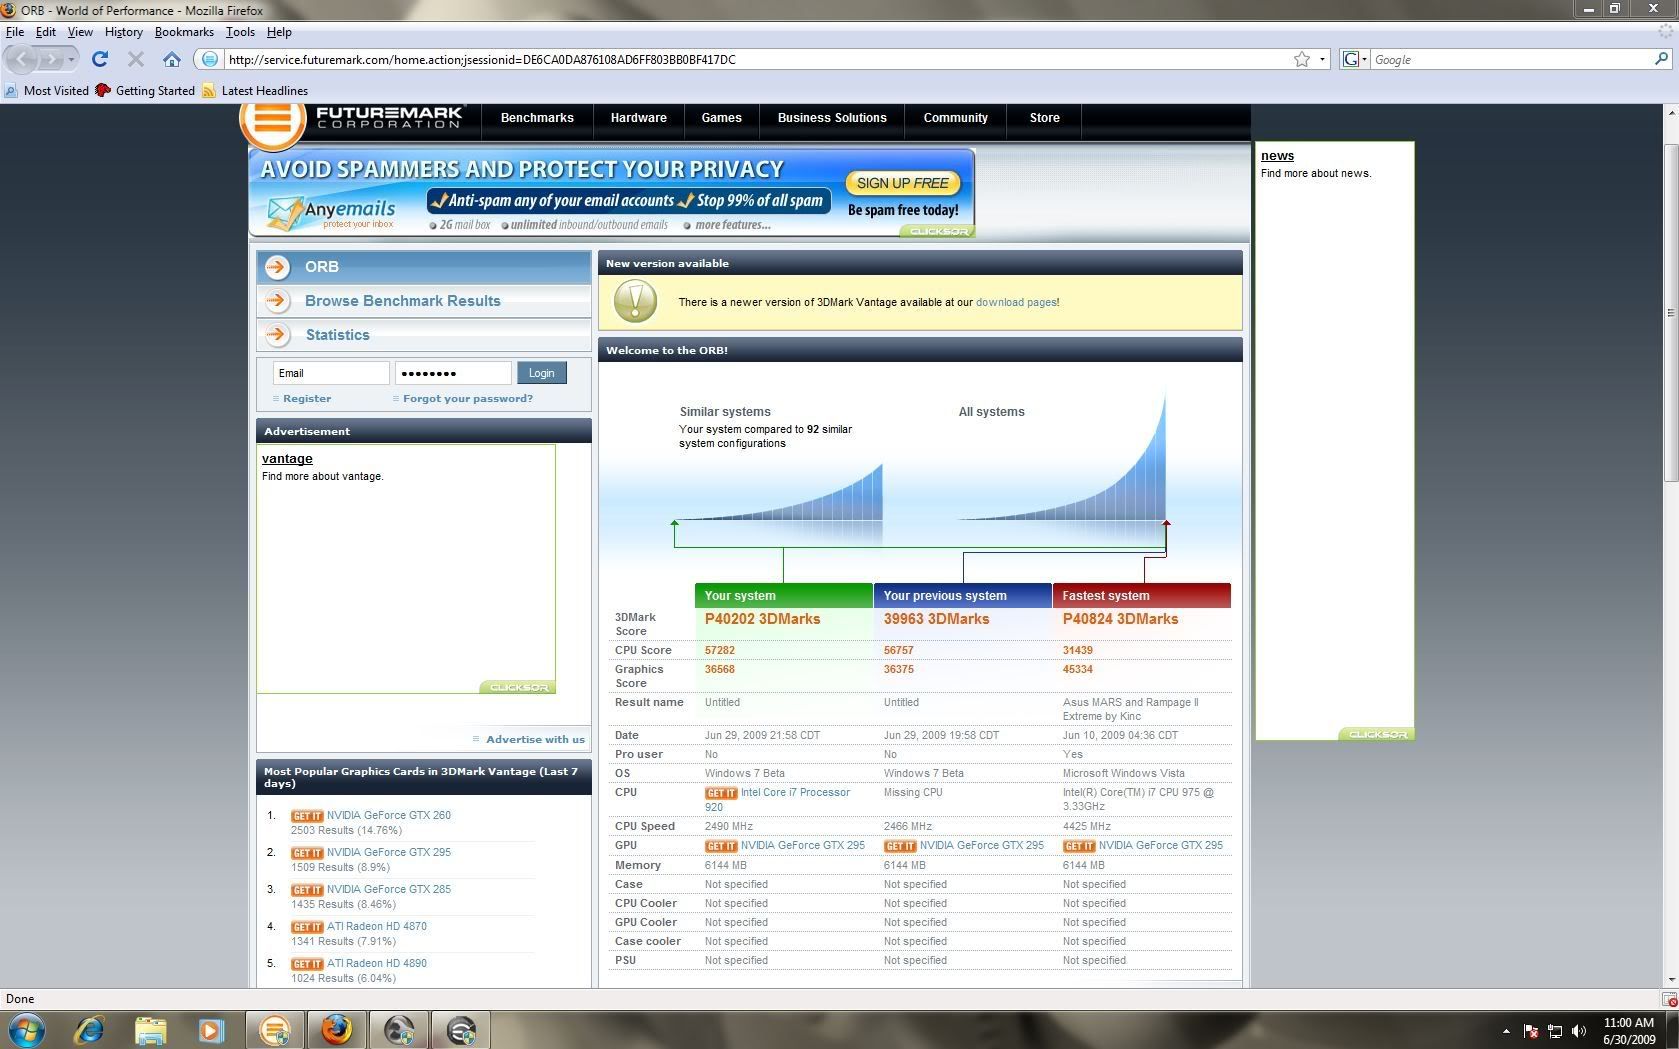Click the arrow icon beside Statistics
The height and width of the screenshot is (1049, 1679).
(278, 335)
